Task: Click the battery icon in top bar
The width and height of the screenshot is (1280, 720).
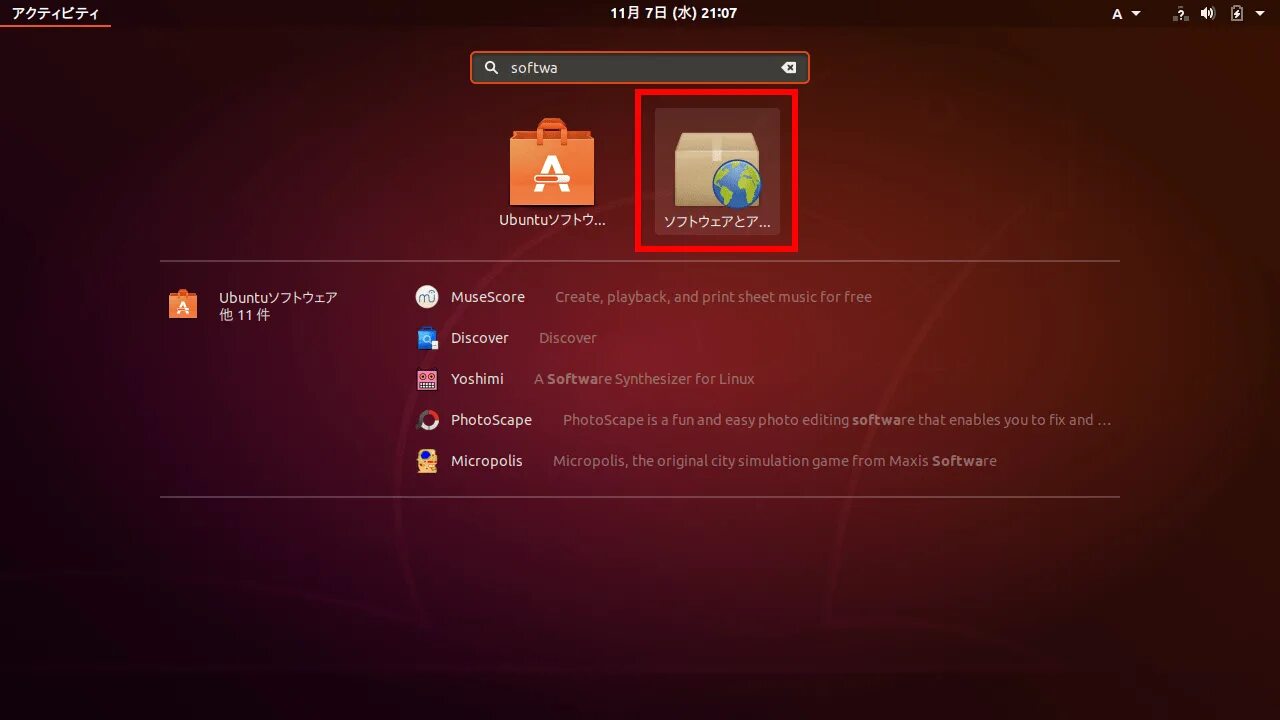Action: click(x=1236, y=13)
